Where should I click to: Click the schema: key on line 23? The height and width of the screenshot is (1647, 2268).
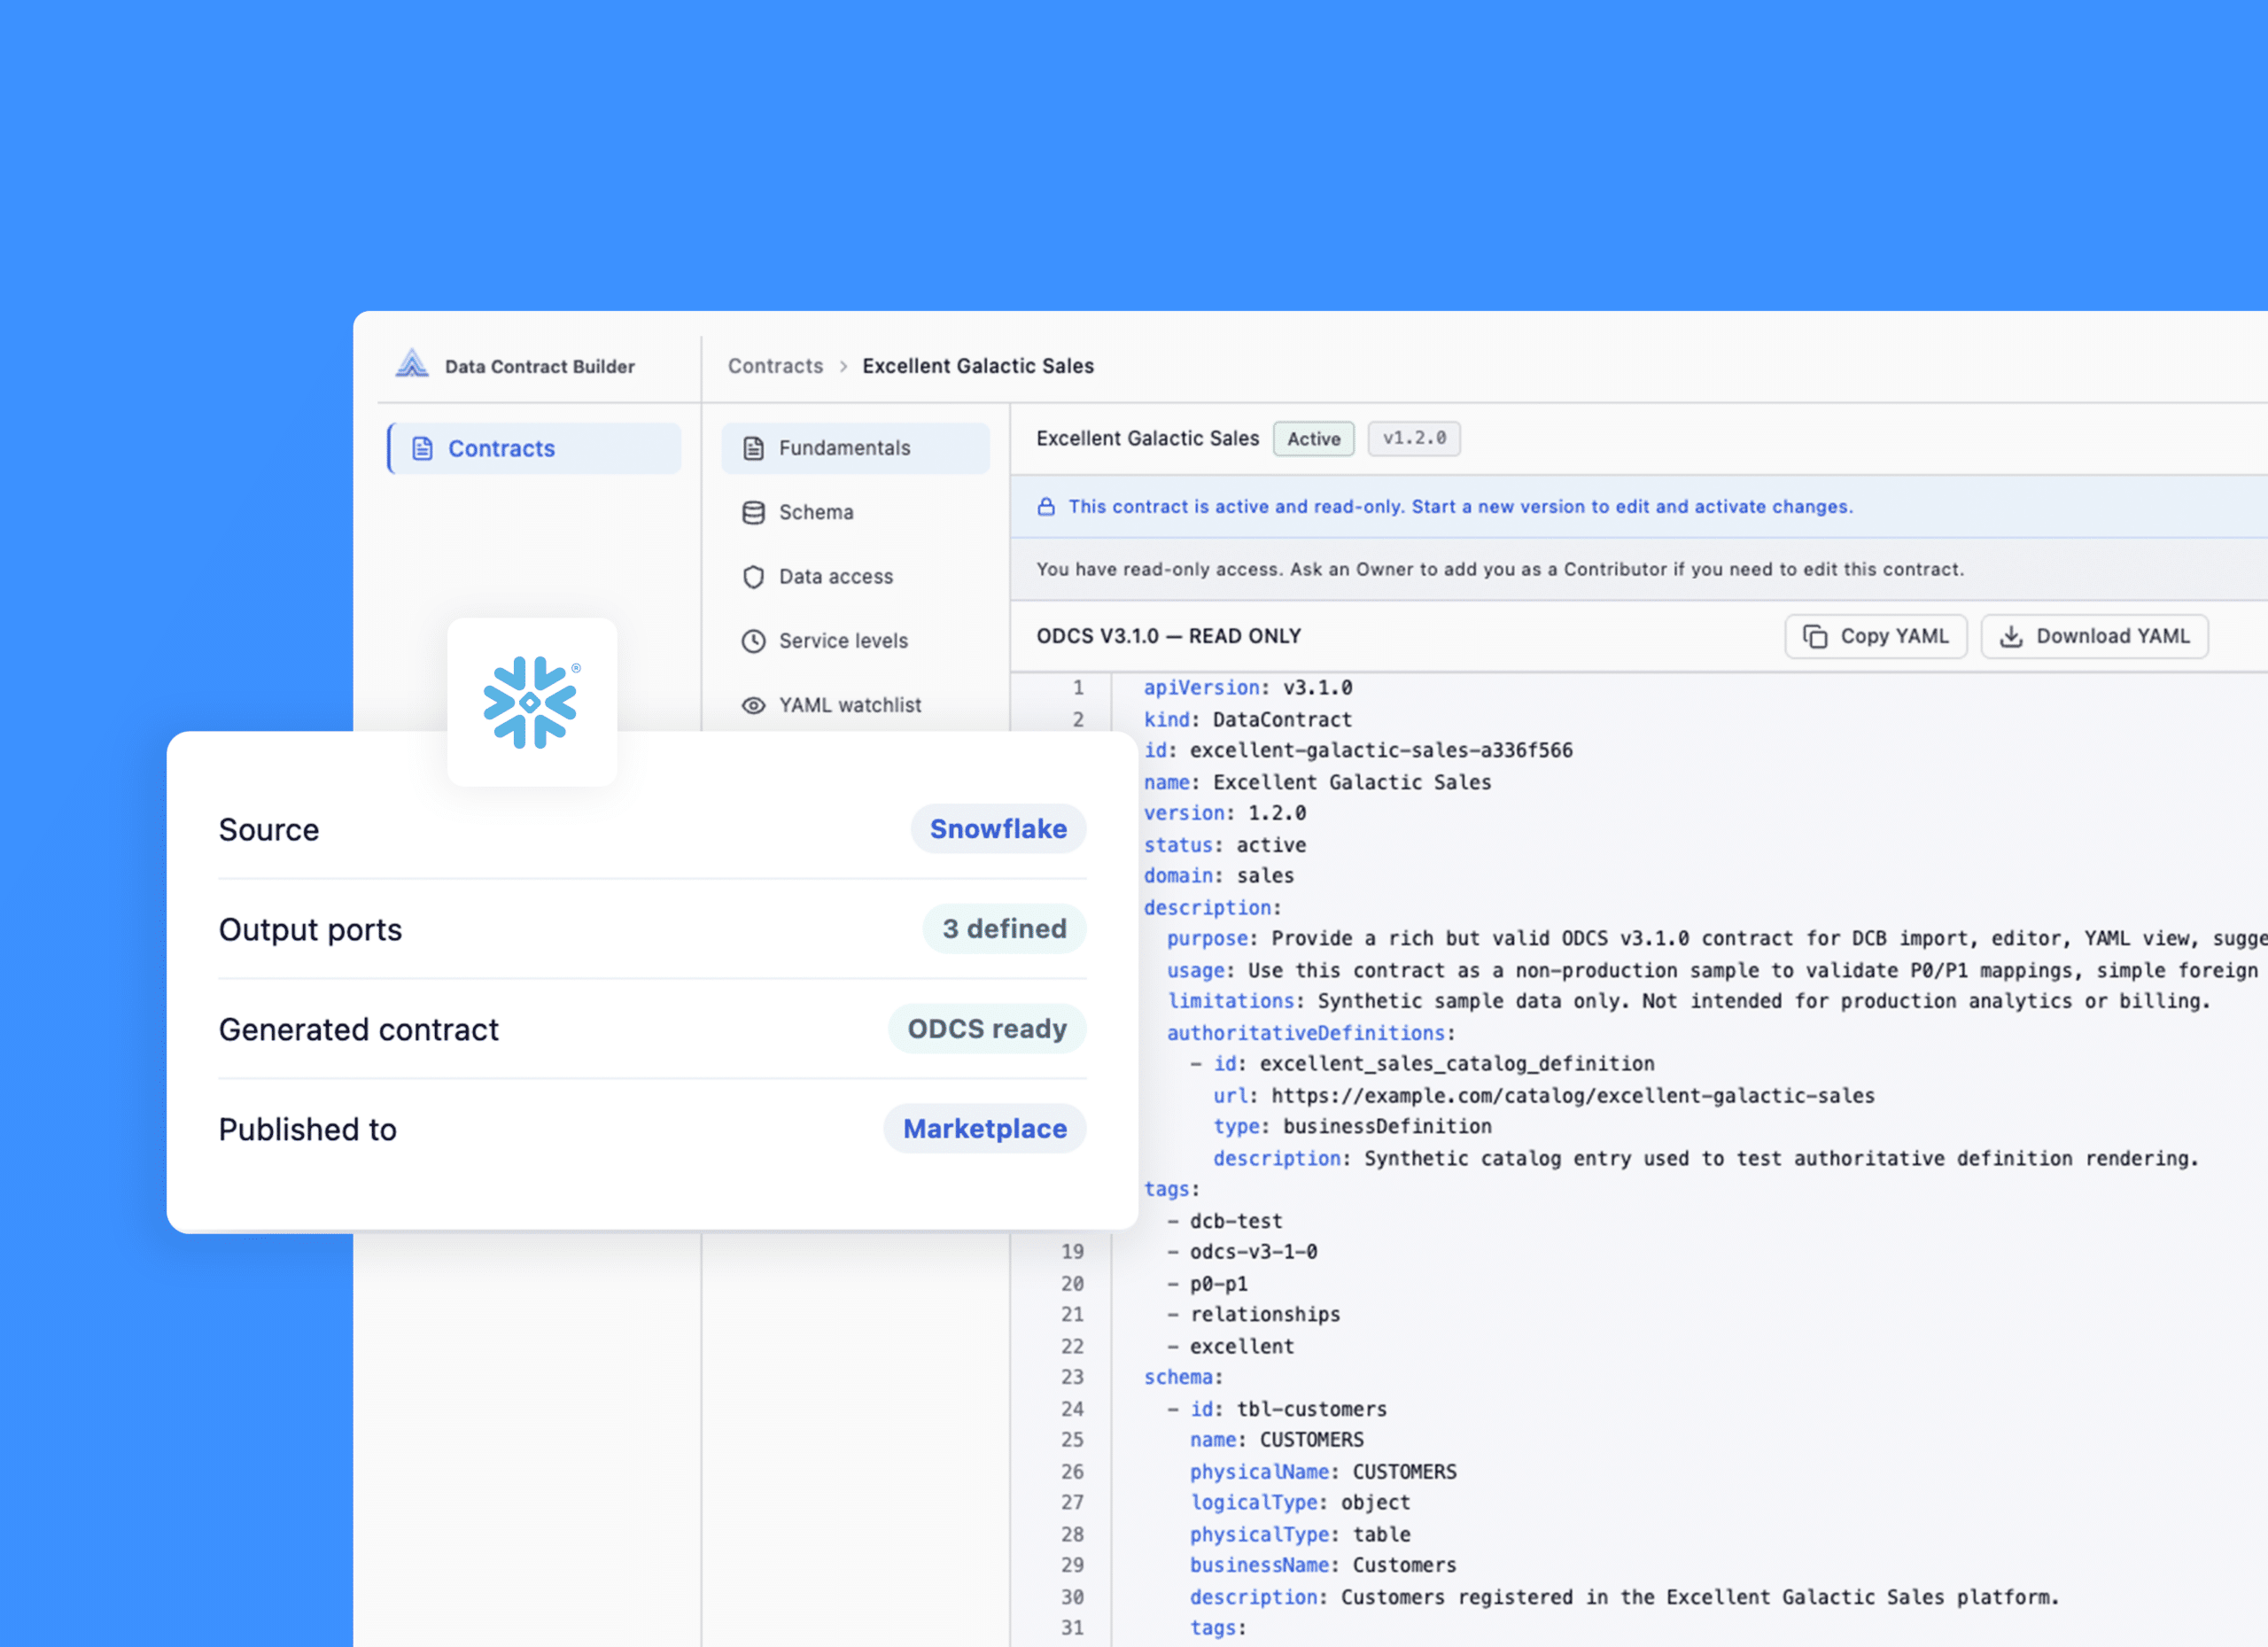1183,1378
